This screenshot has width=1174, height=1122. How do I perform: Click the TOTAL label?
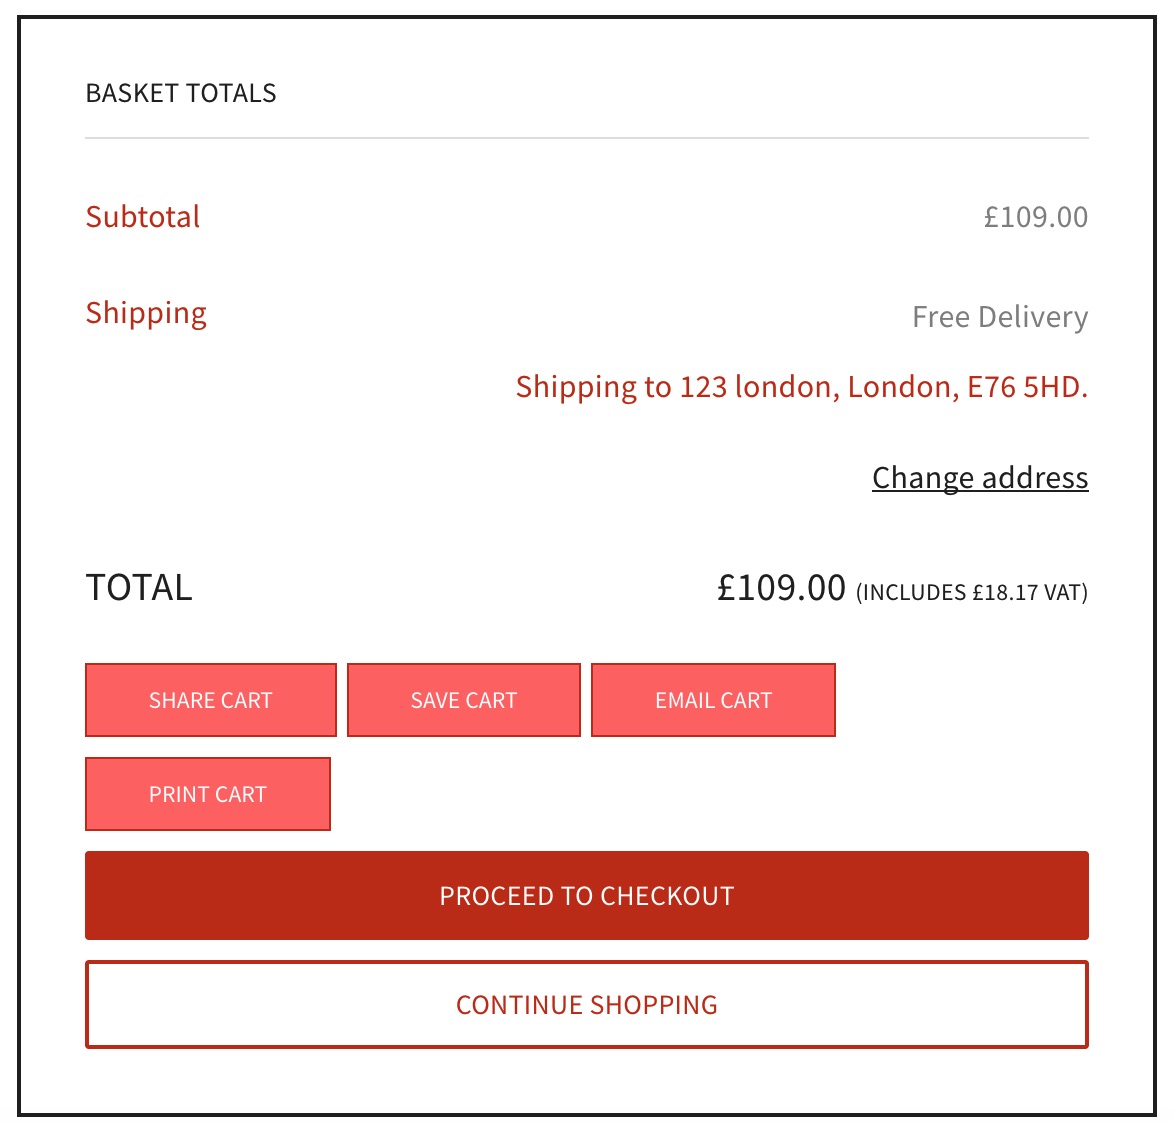pos(139,587)
